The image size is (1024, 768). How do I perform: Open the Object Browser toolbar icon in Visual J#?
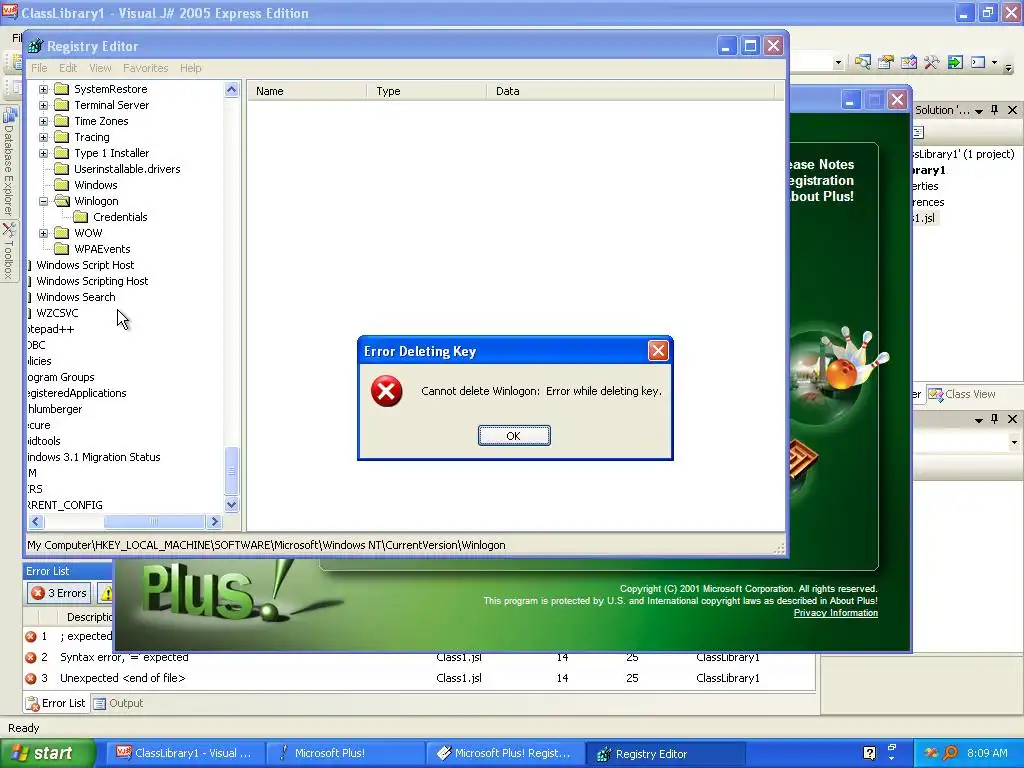point(908,62)
